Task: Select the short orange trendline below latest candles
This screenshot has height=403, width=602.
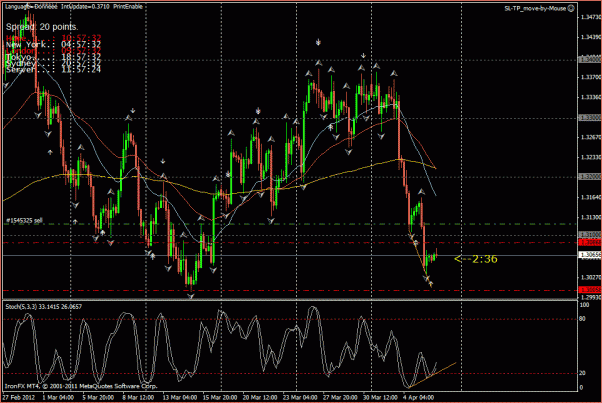Action: click(420, 261)
